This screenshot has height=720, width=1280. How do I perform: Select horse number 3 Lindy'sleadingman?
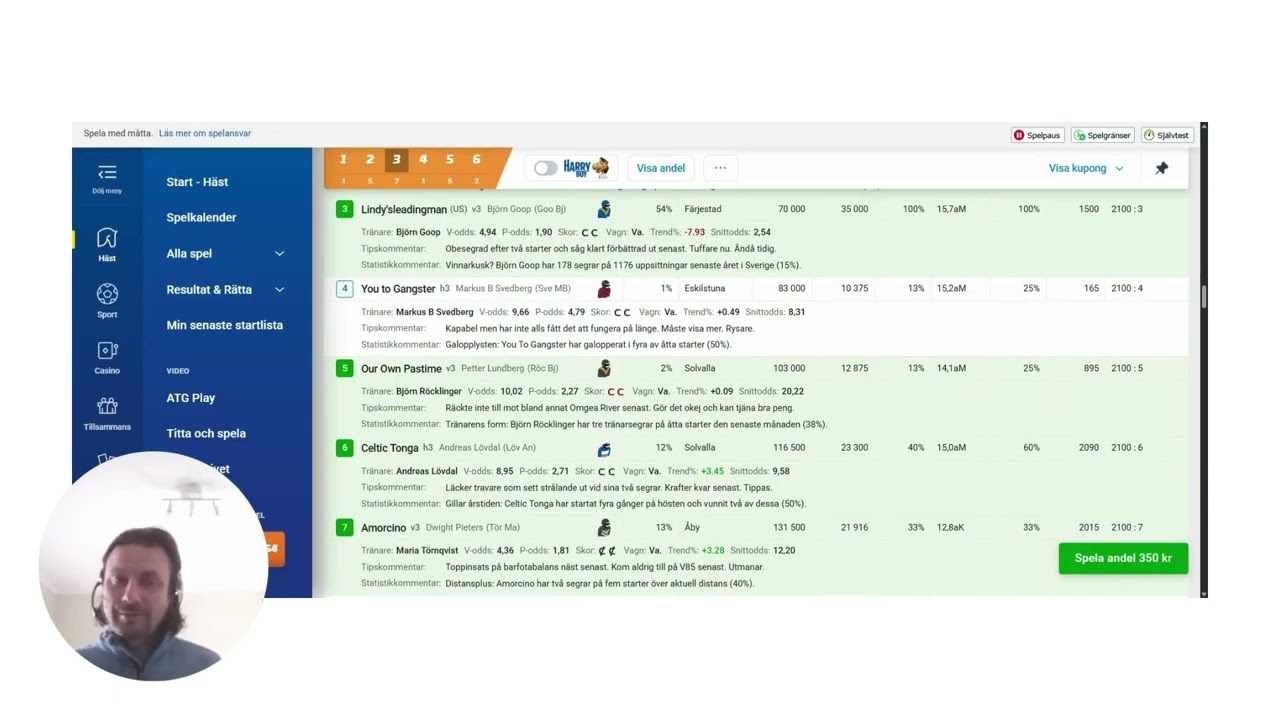pos(345,209)
